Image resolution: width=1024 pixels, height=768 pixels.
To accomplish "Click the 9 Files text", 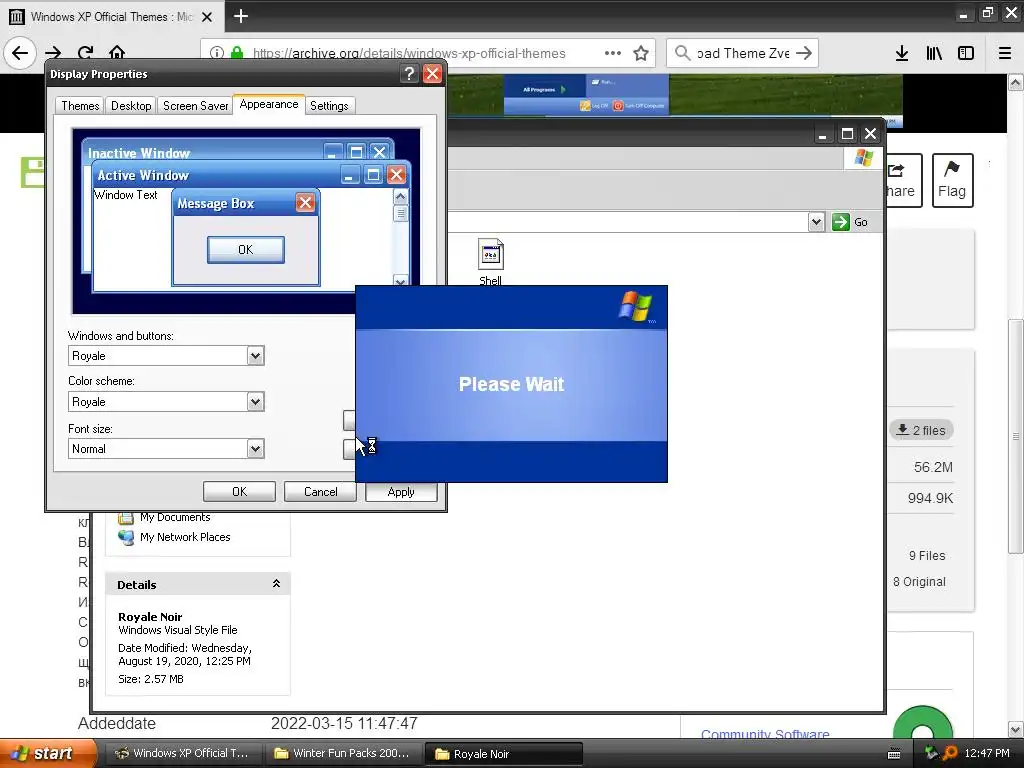I will [x=927, y=555].
